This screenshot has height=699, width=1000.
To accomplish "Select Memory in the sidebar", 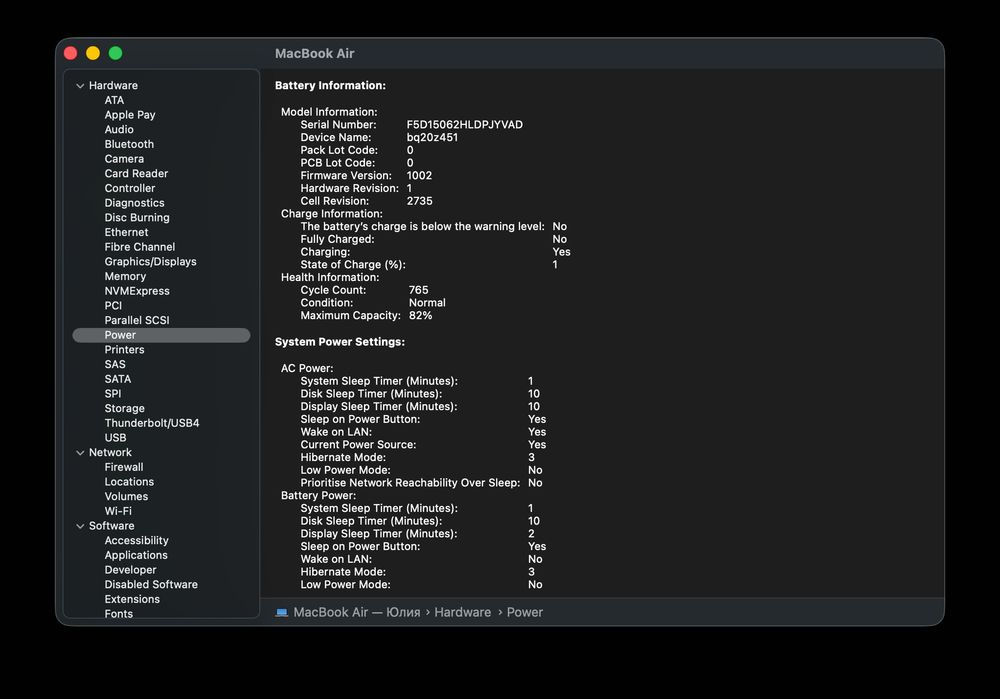I will coord(126,276).
